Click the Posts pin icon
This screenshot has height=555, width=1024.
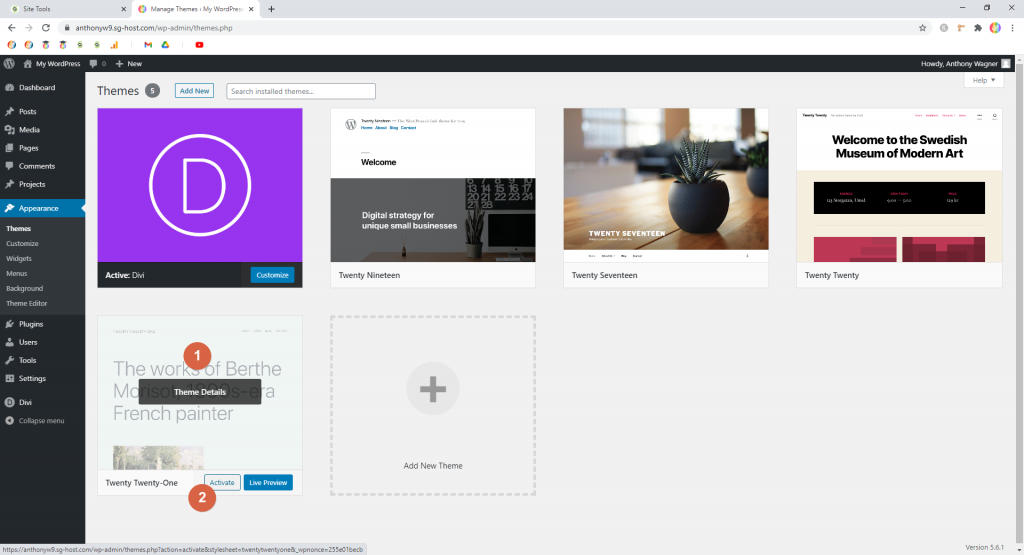click(10, 112)
